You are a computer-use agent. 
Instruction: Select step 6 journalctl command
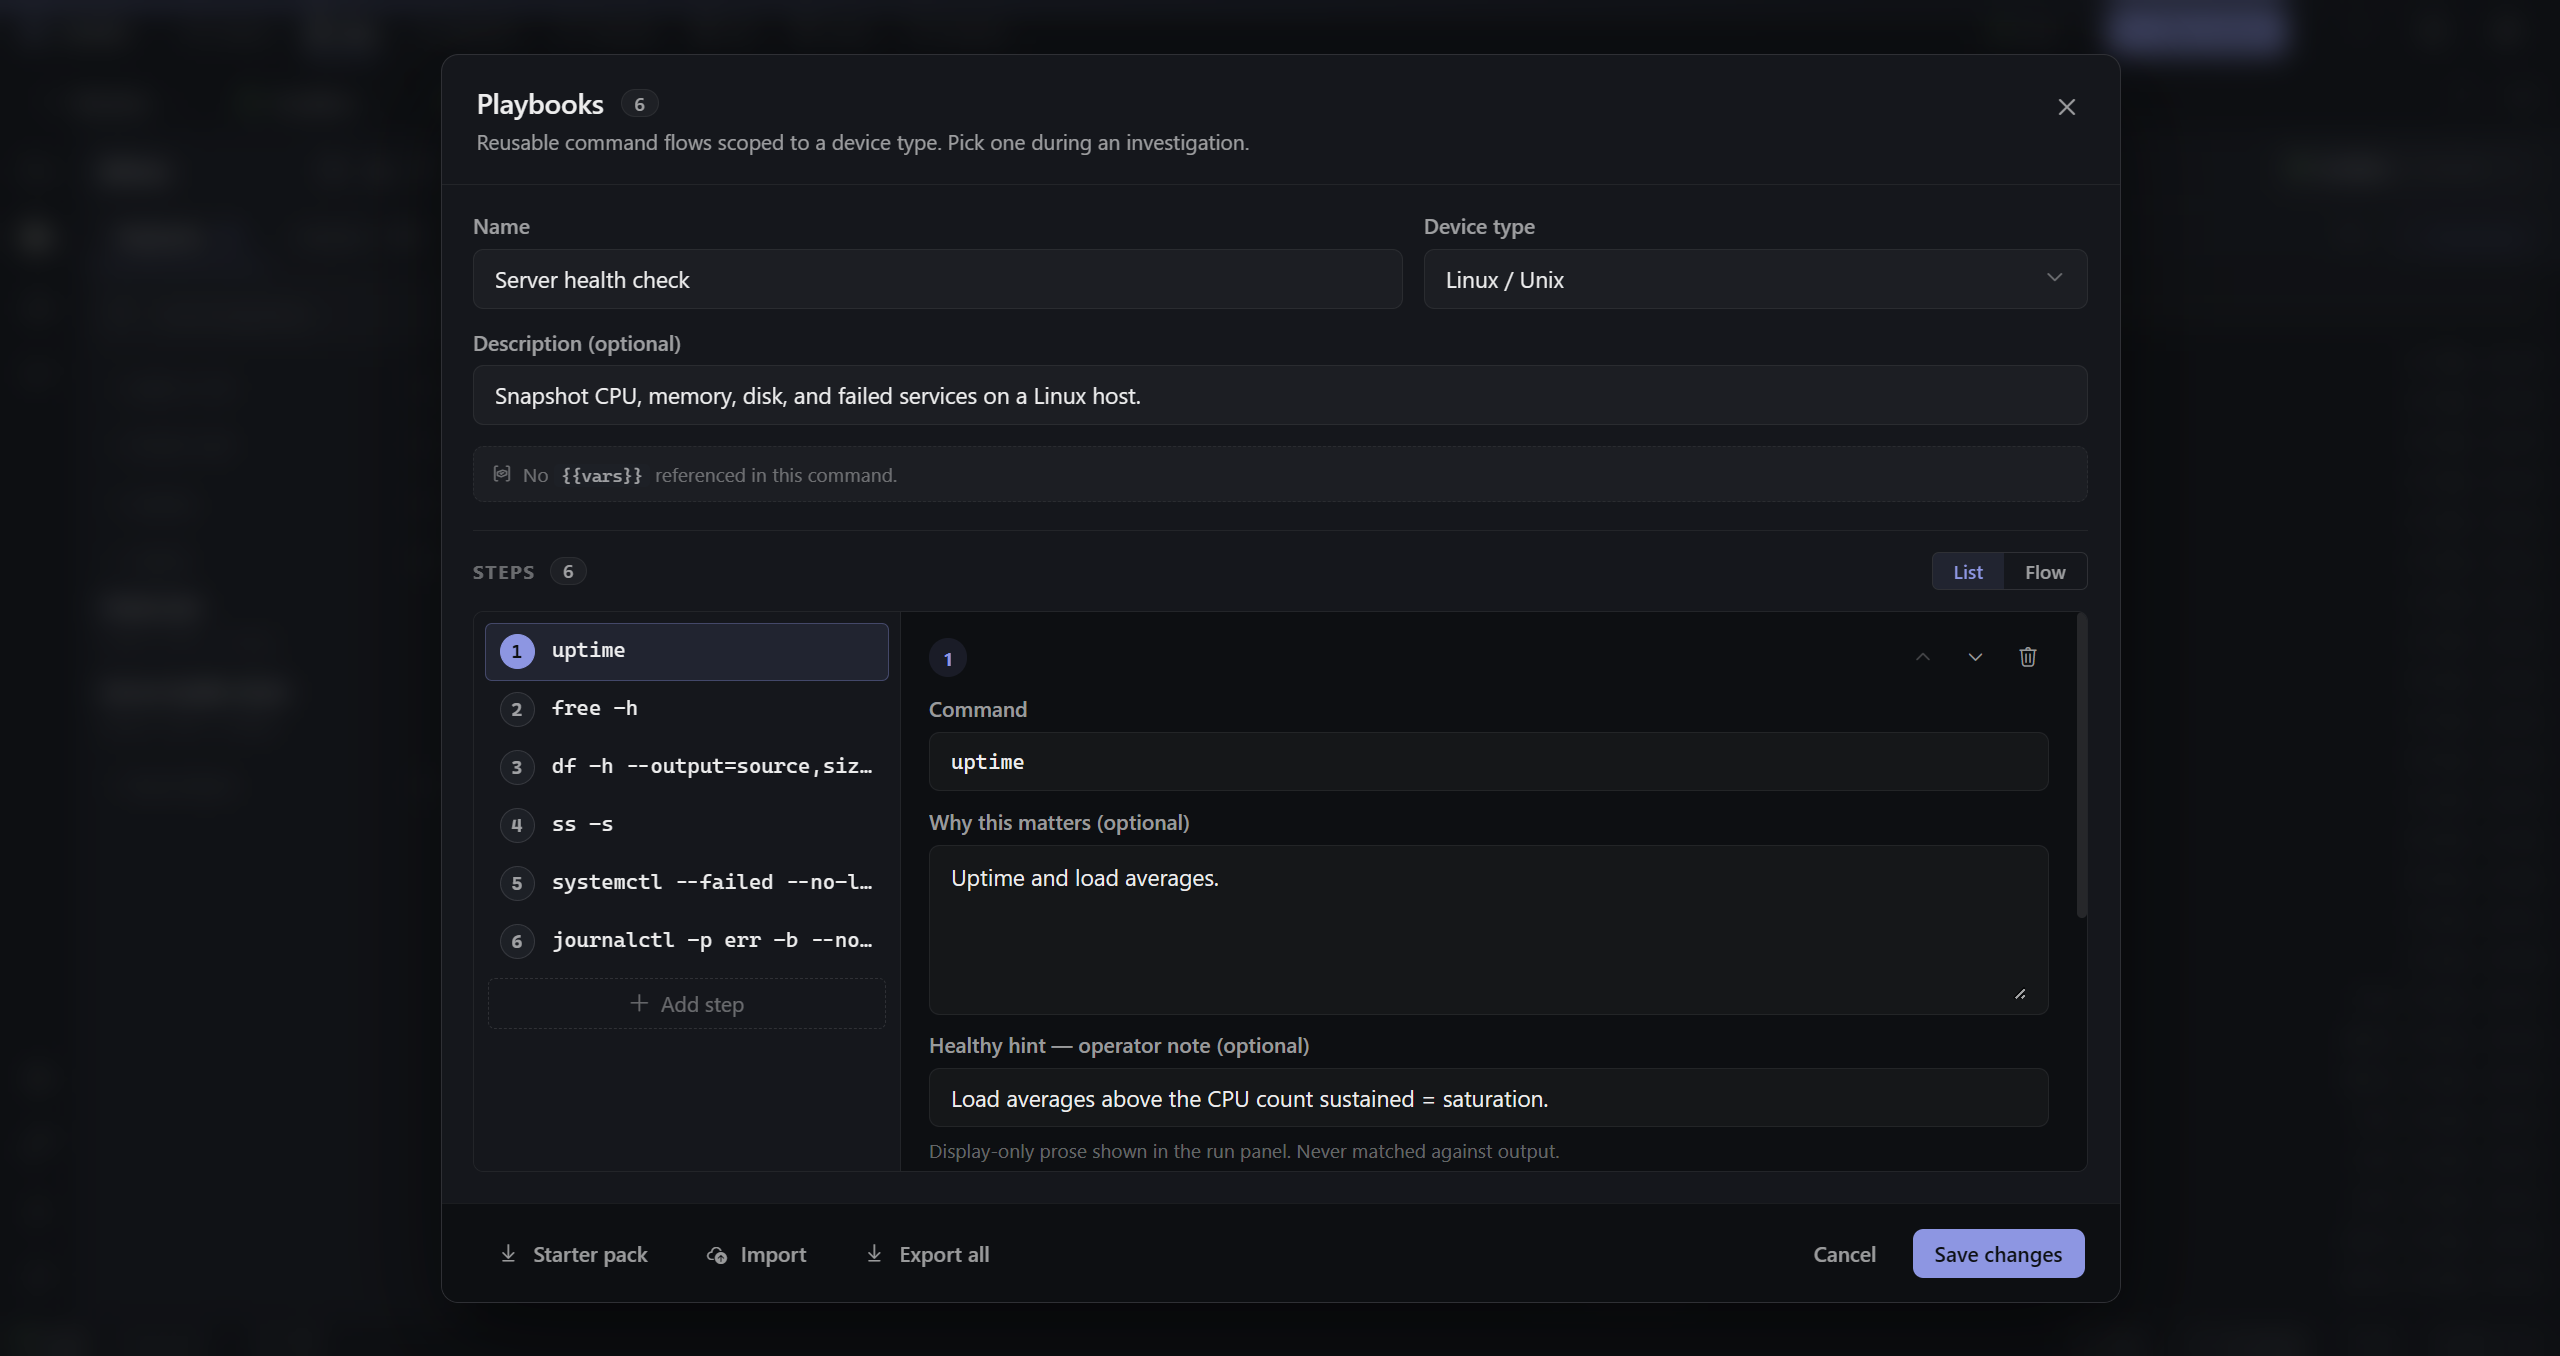click(687, 941)
